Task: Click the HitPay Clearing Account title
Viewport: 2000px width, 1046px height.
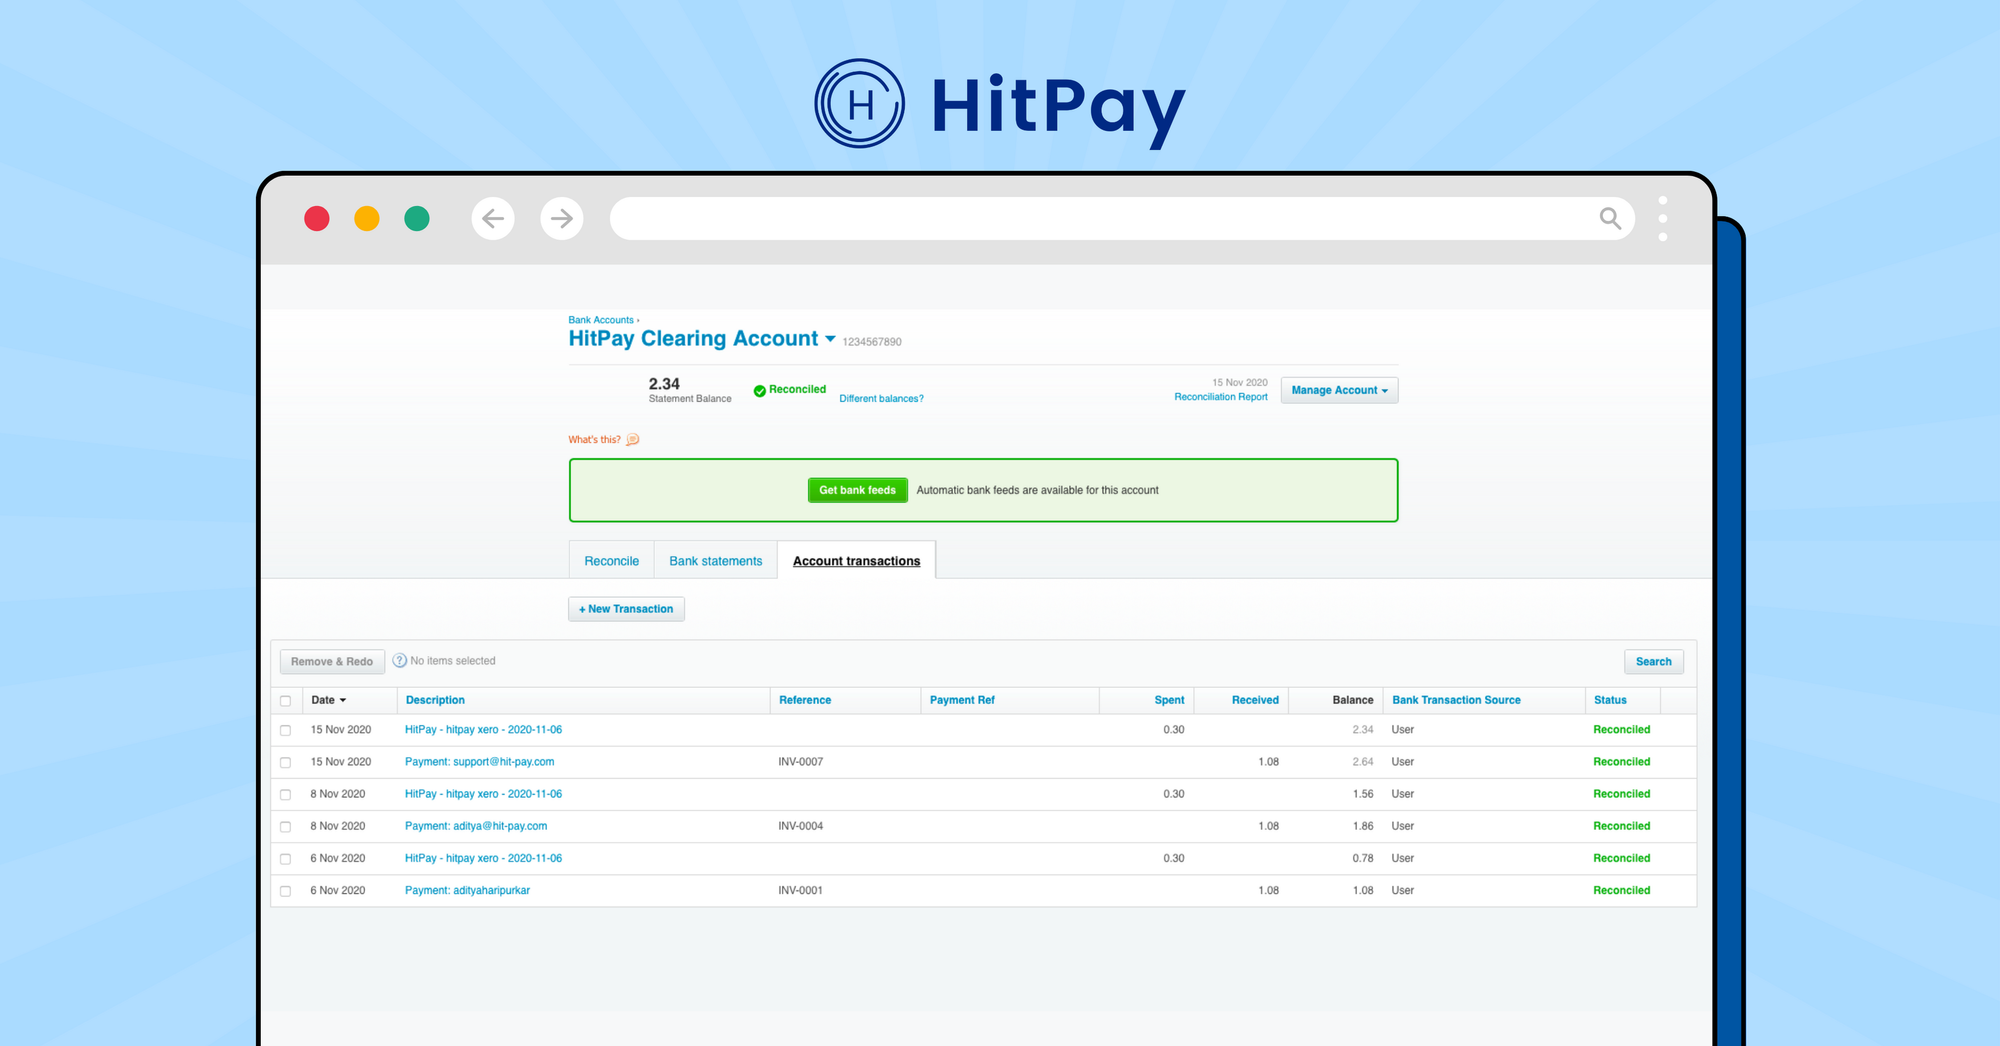Action: pos(693,339)
